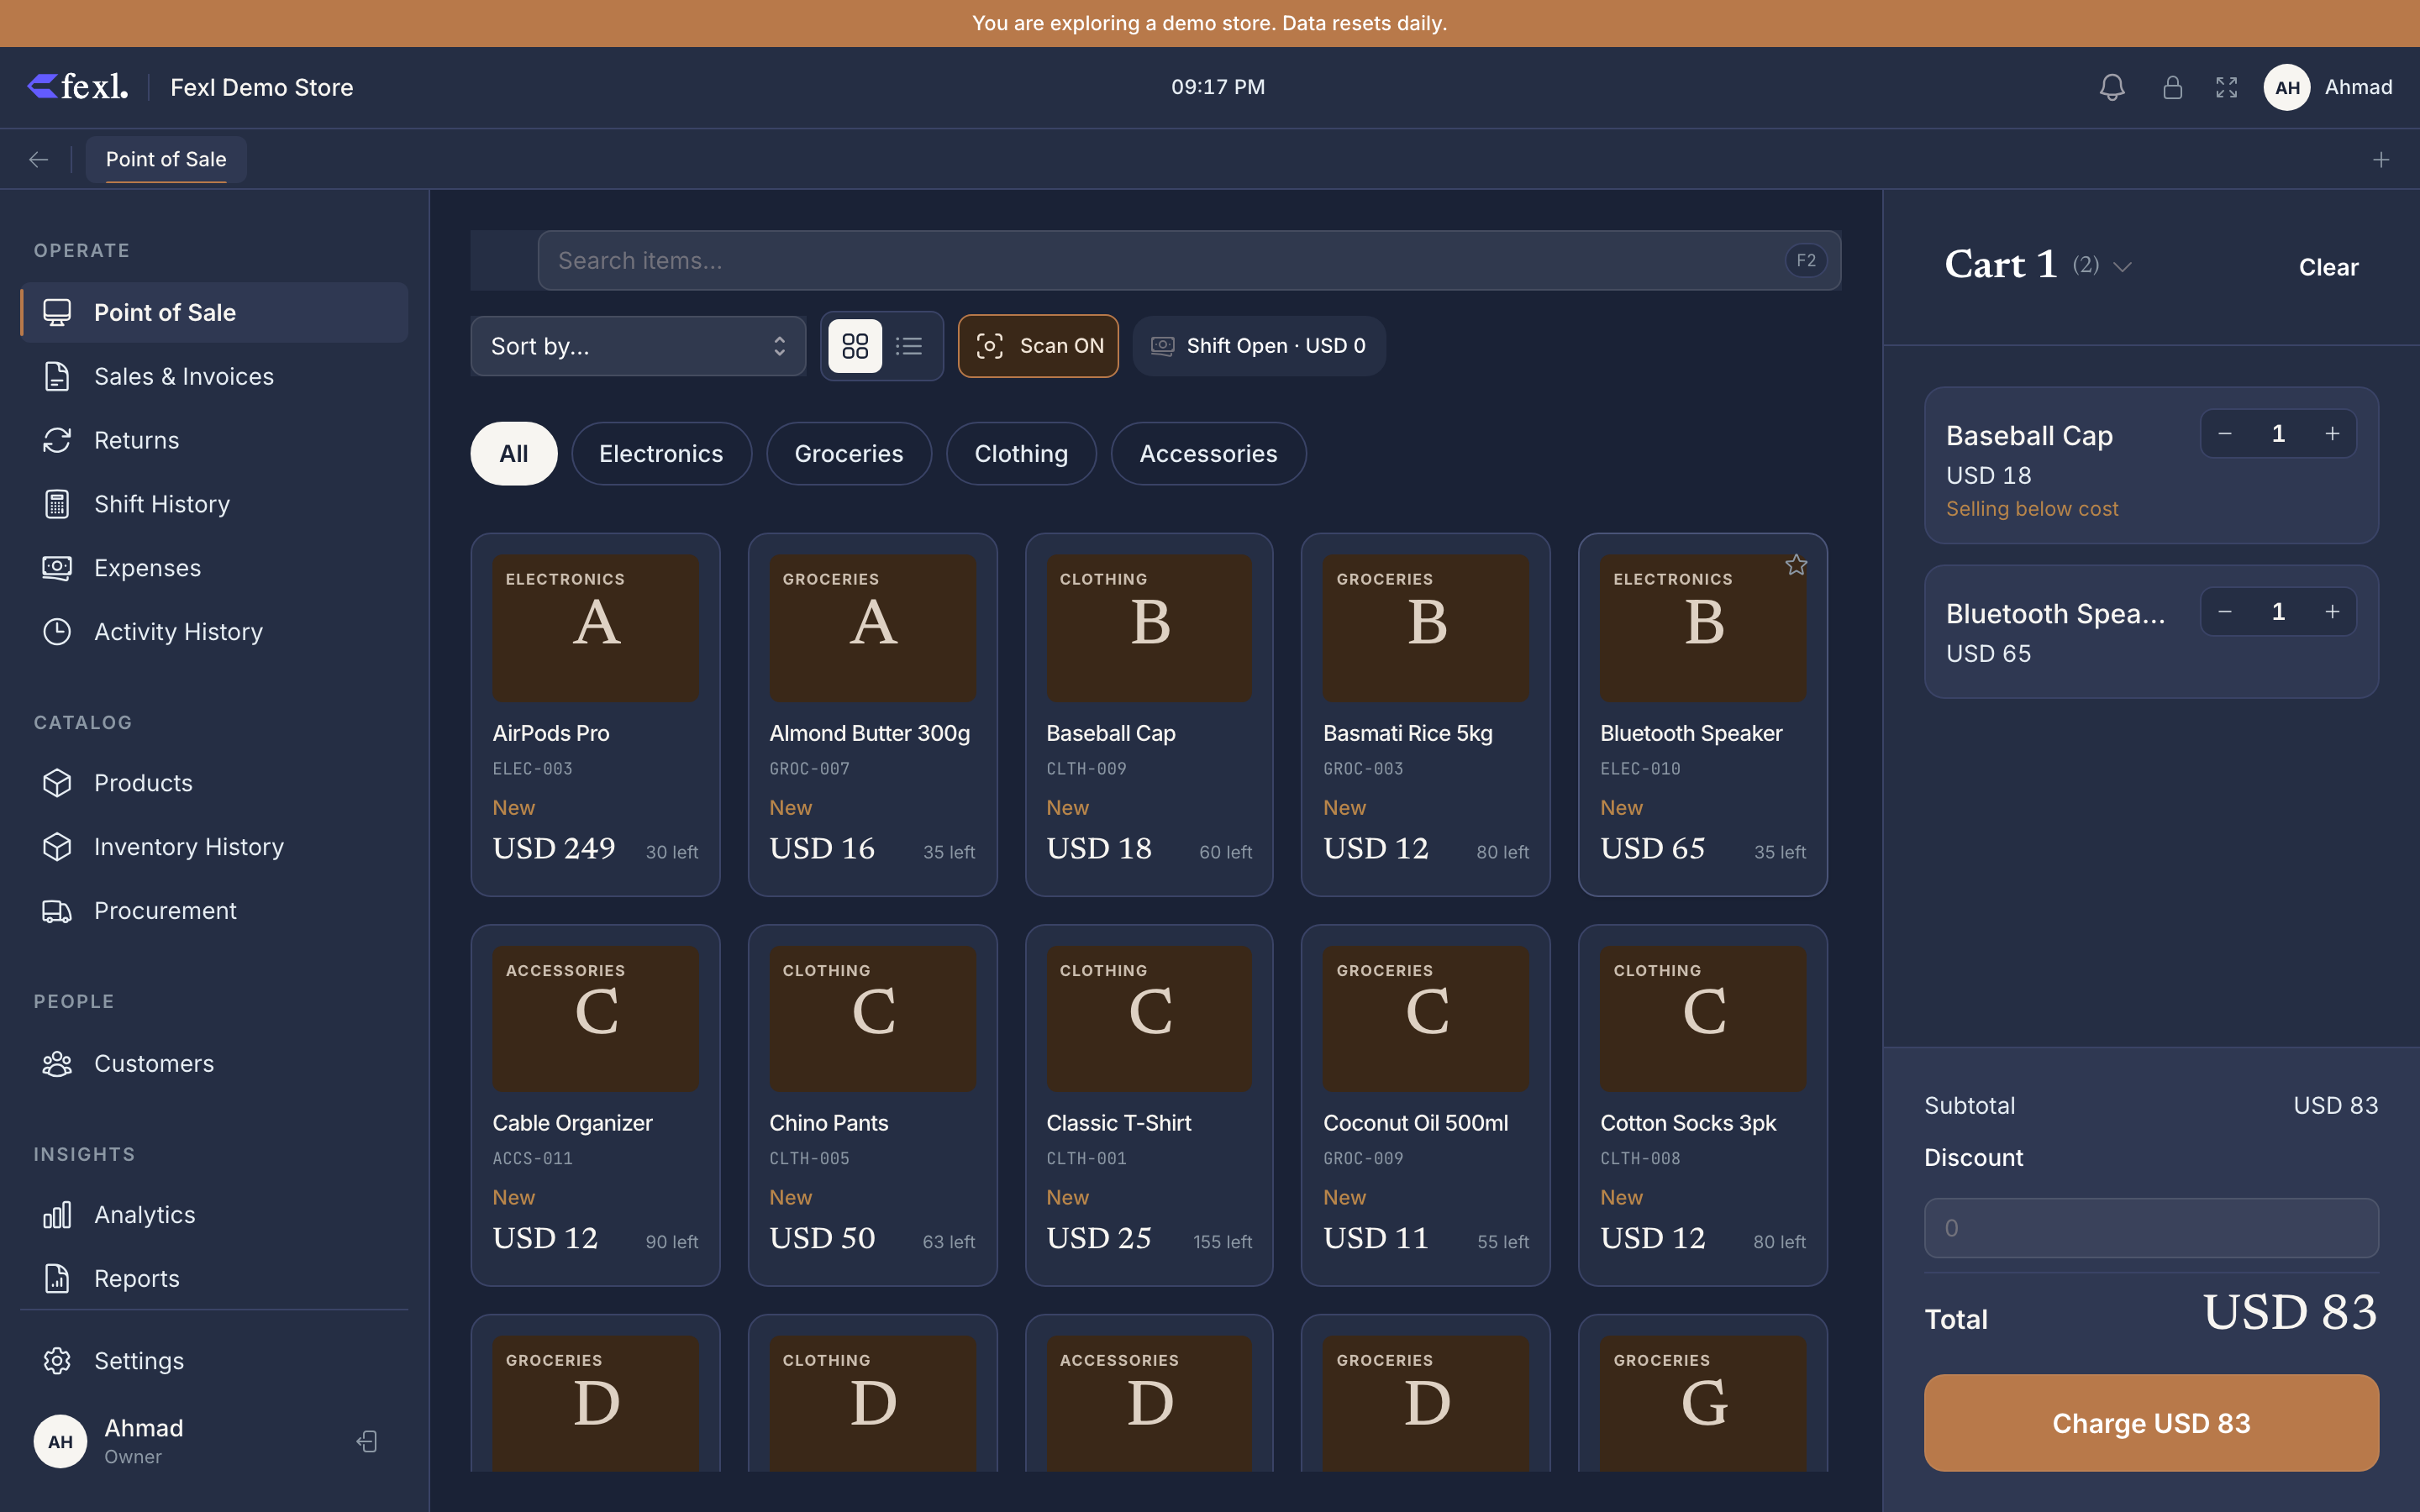
Task: Increase Baseball Cap quantity
Action: pyautogui.click(x=2332, y=434)
